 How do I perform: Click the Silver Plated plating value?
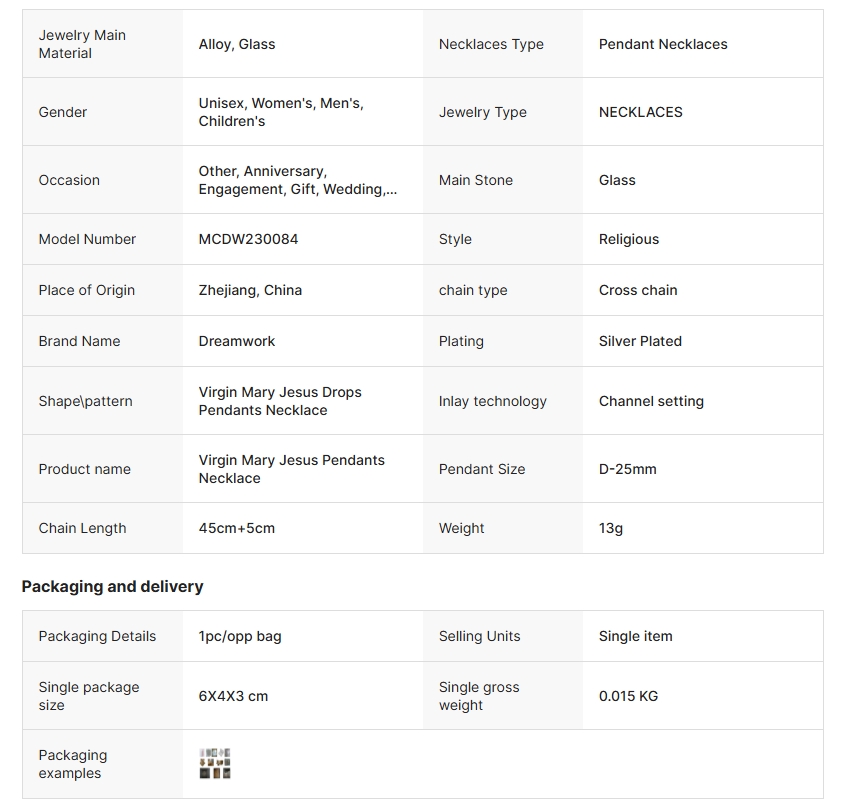(640, 341)
